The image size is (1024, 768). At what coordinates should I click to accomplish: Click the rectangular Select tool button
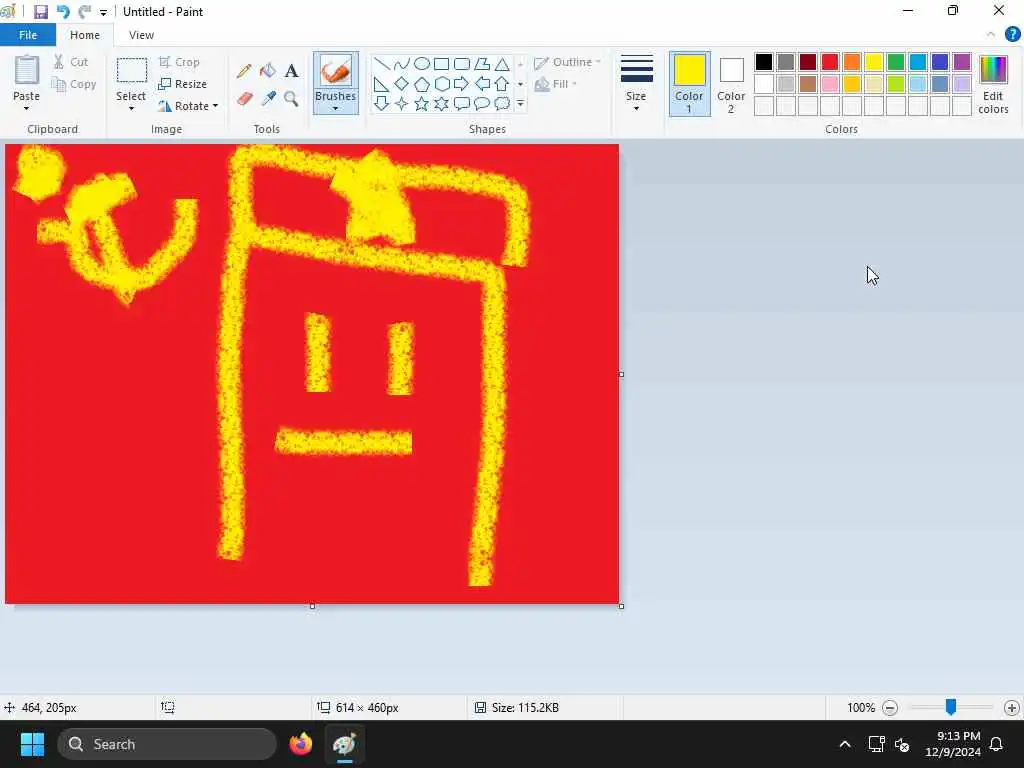point(131,71)
